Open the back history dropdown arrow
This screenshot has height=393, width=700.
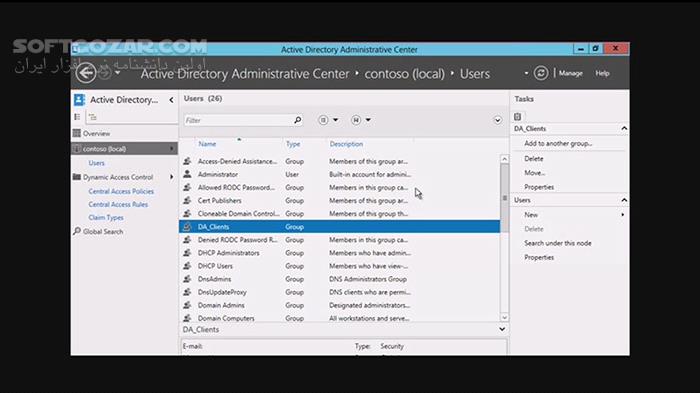pyautogui.click(x=117, y=73)
